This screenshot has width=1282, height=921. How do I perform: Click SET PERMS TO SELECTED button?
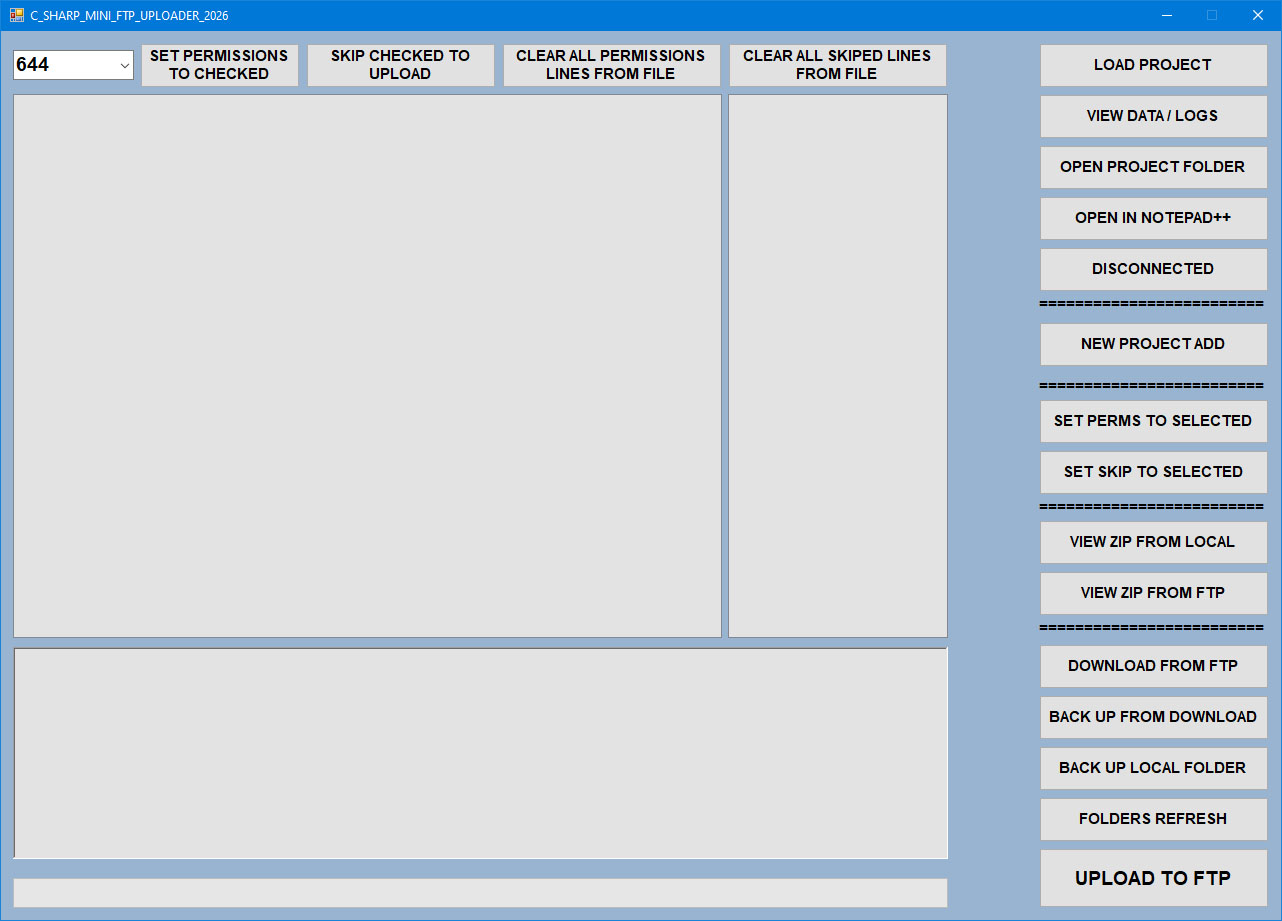point(1153,421)
